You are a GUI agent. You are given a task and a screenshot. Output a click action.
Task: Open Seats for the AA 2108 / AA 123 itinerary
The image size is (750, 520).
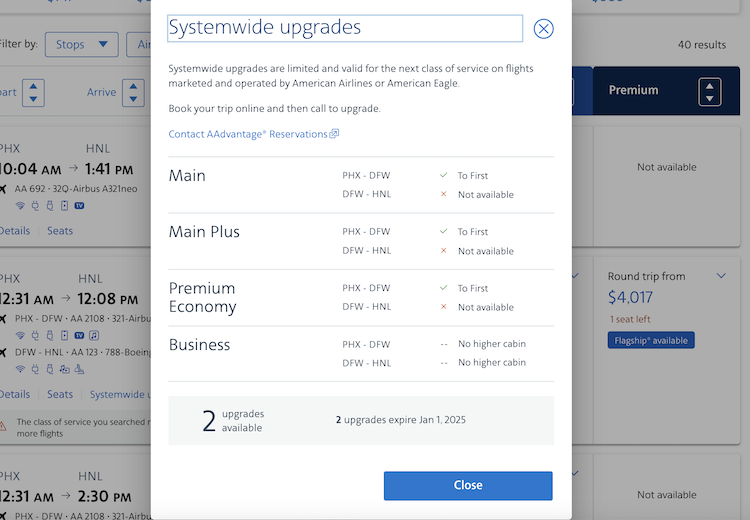(x=60, y=394)
